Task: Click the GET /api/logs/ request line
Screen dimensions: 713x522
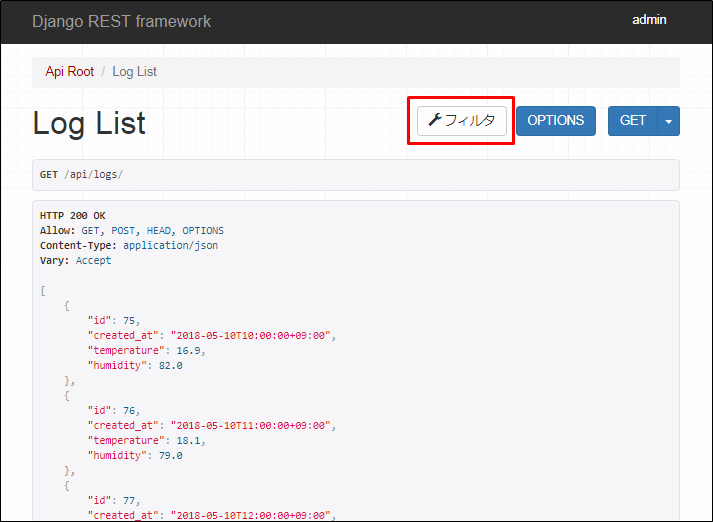Action: pyautogui.click(x=82, y=175)
